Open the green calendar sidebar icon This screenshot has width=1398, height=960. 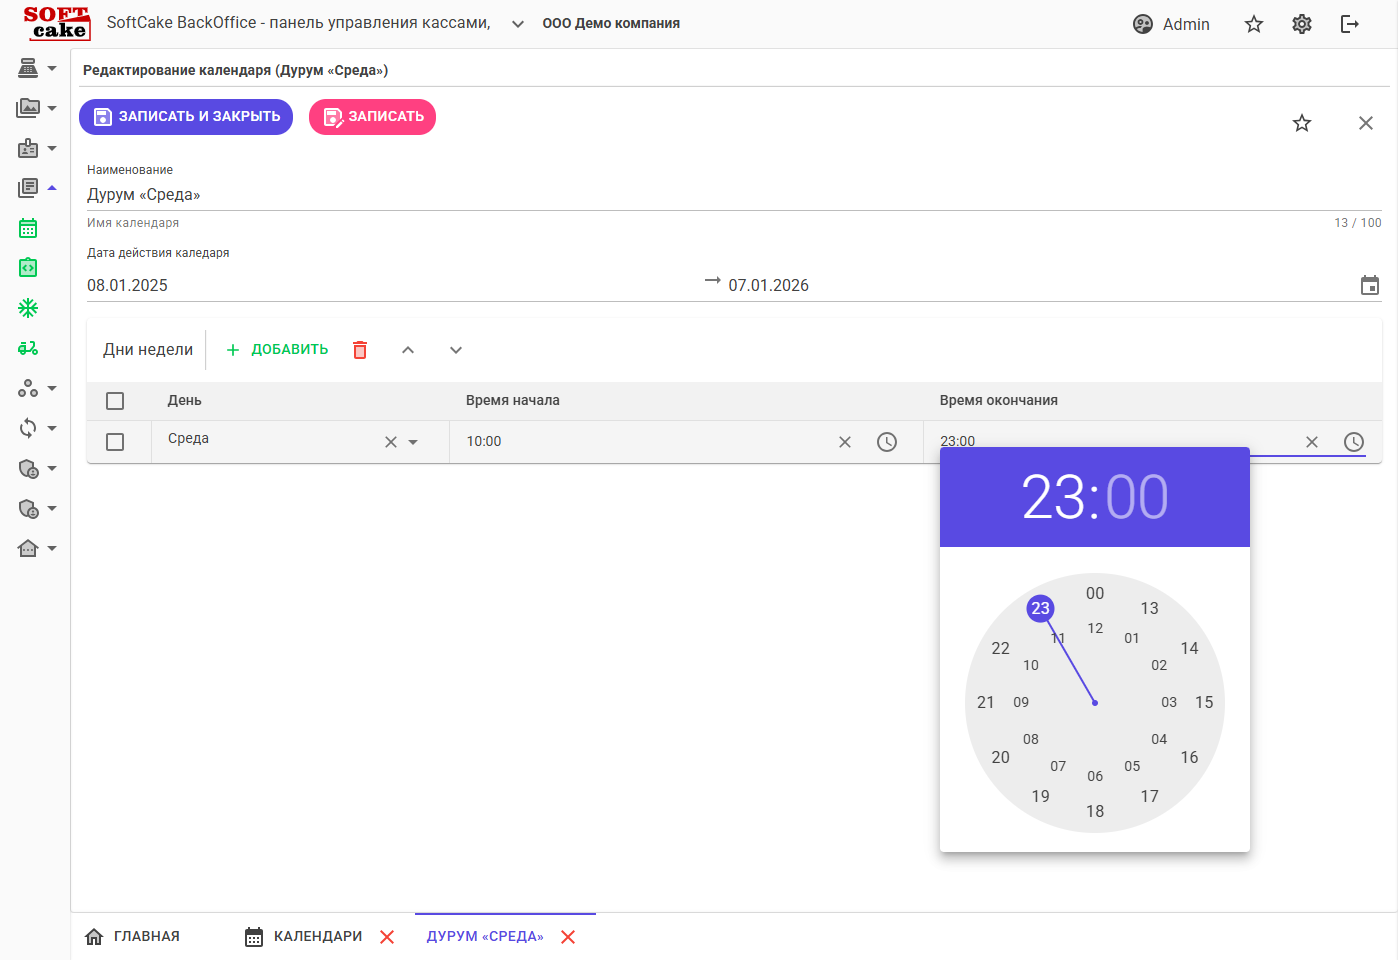point(28,228)
